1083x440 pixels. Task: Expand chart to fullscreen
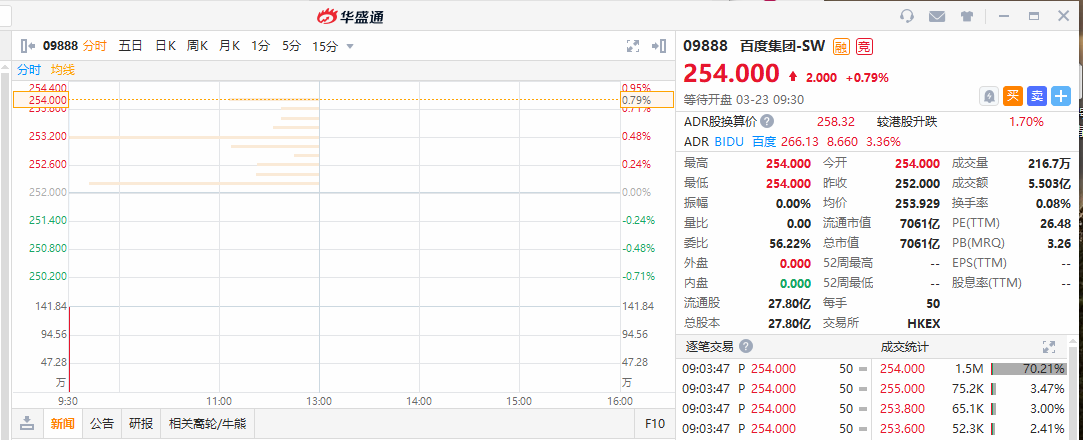coord(632,45)
